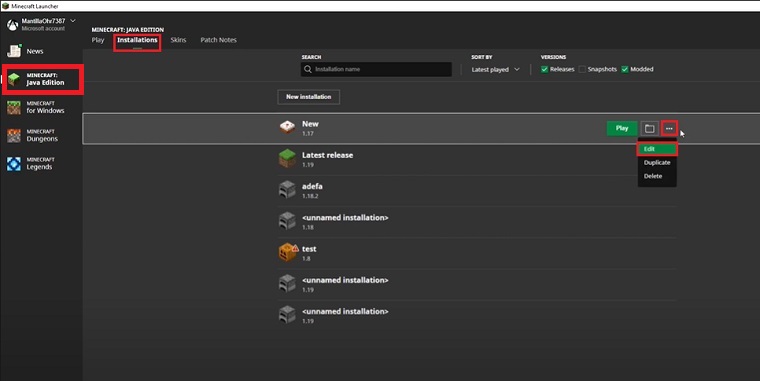This screenshot has width=760, height=381.
Task: Click the account avatar icon
Action: [12, 25]
